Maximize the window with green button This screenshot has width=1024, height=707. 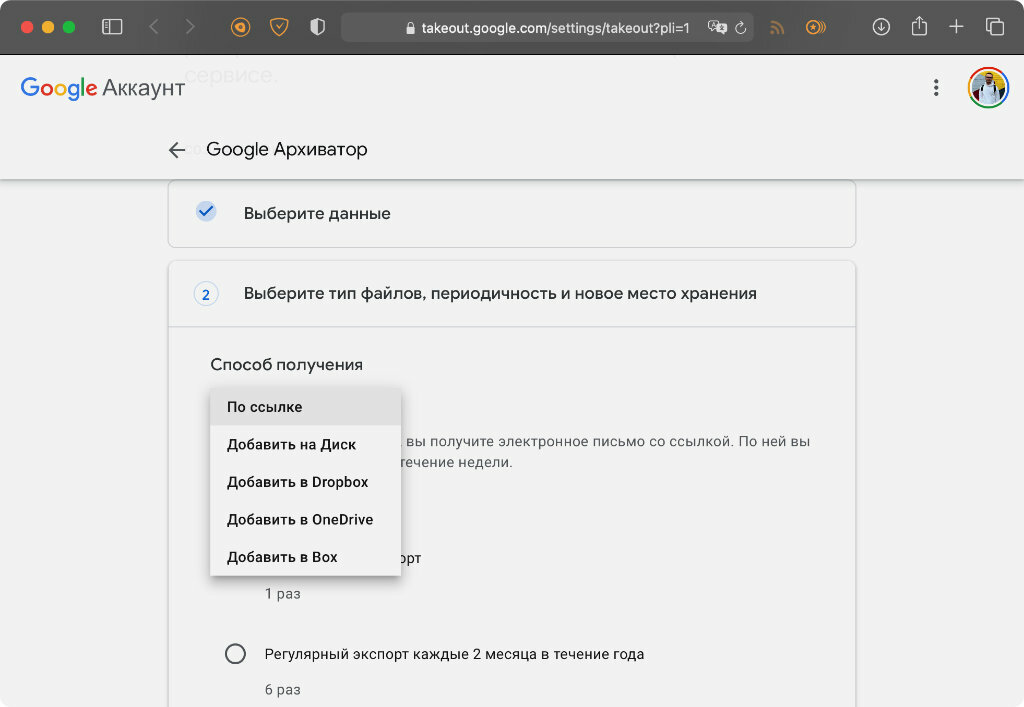click(x=69, y=27)
